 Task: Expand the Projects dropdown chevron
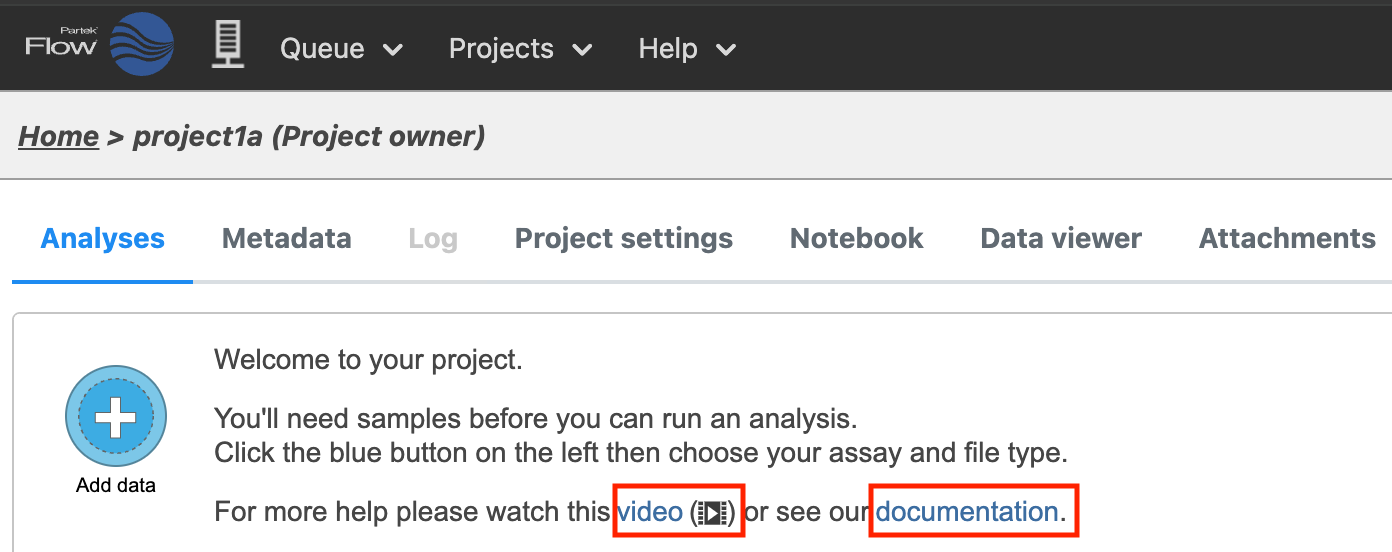(x=582, y=49)
